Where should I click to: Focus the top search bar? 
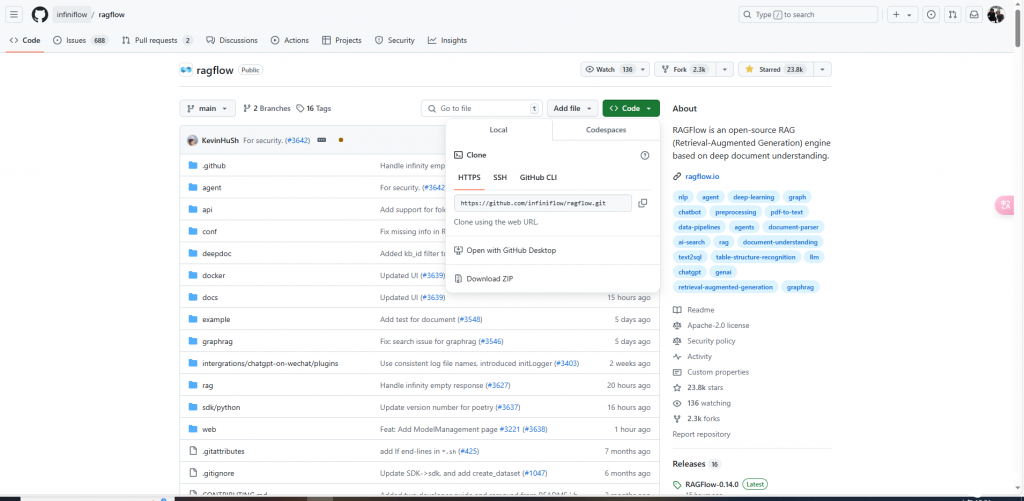click(x=808, y=14)
